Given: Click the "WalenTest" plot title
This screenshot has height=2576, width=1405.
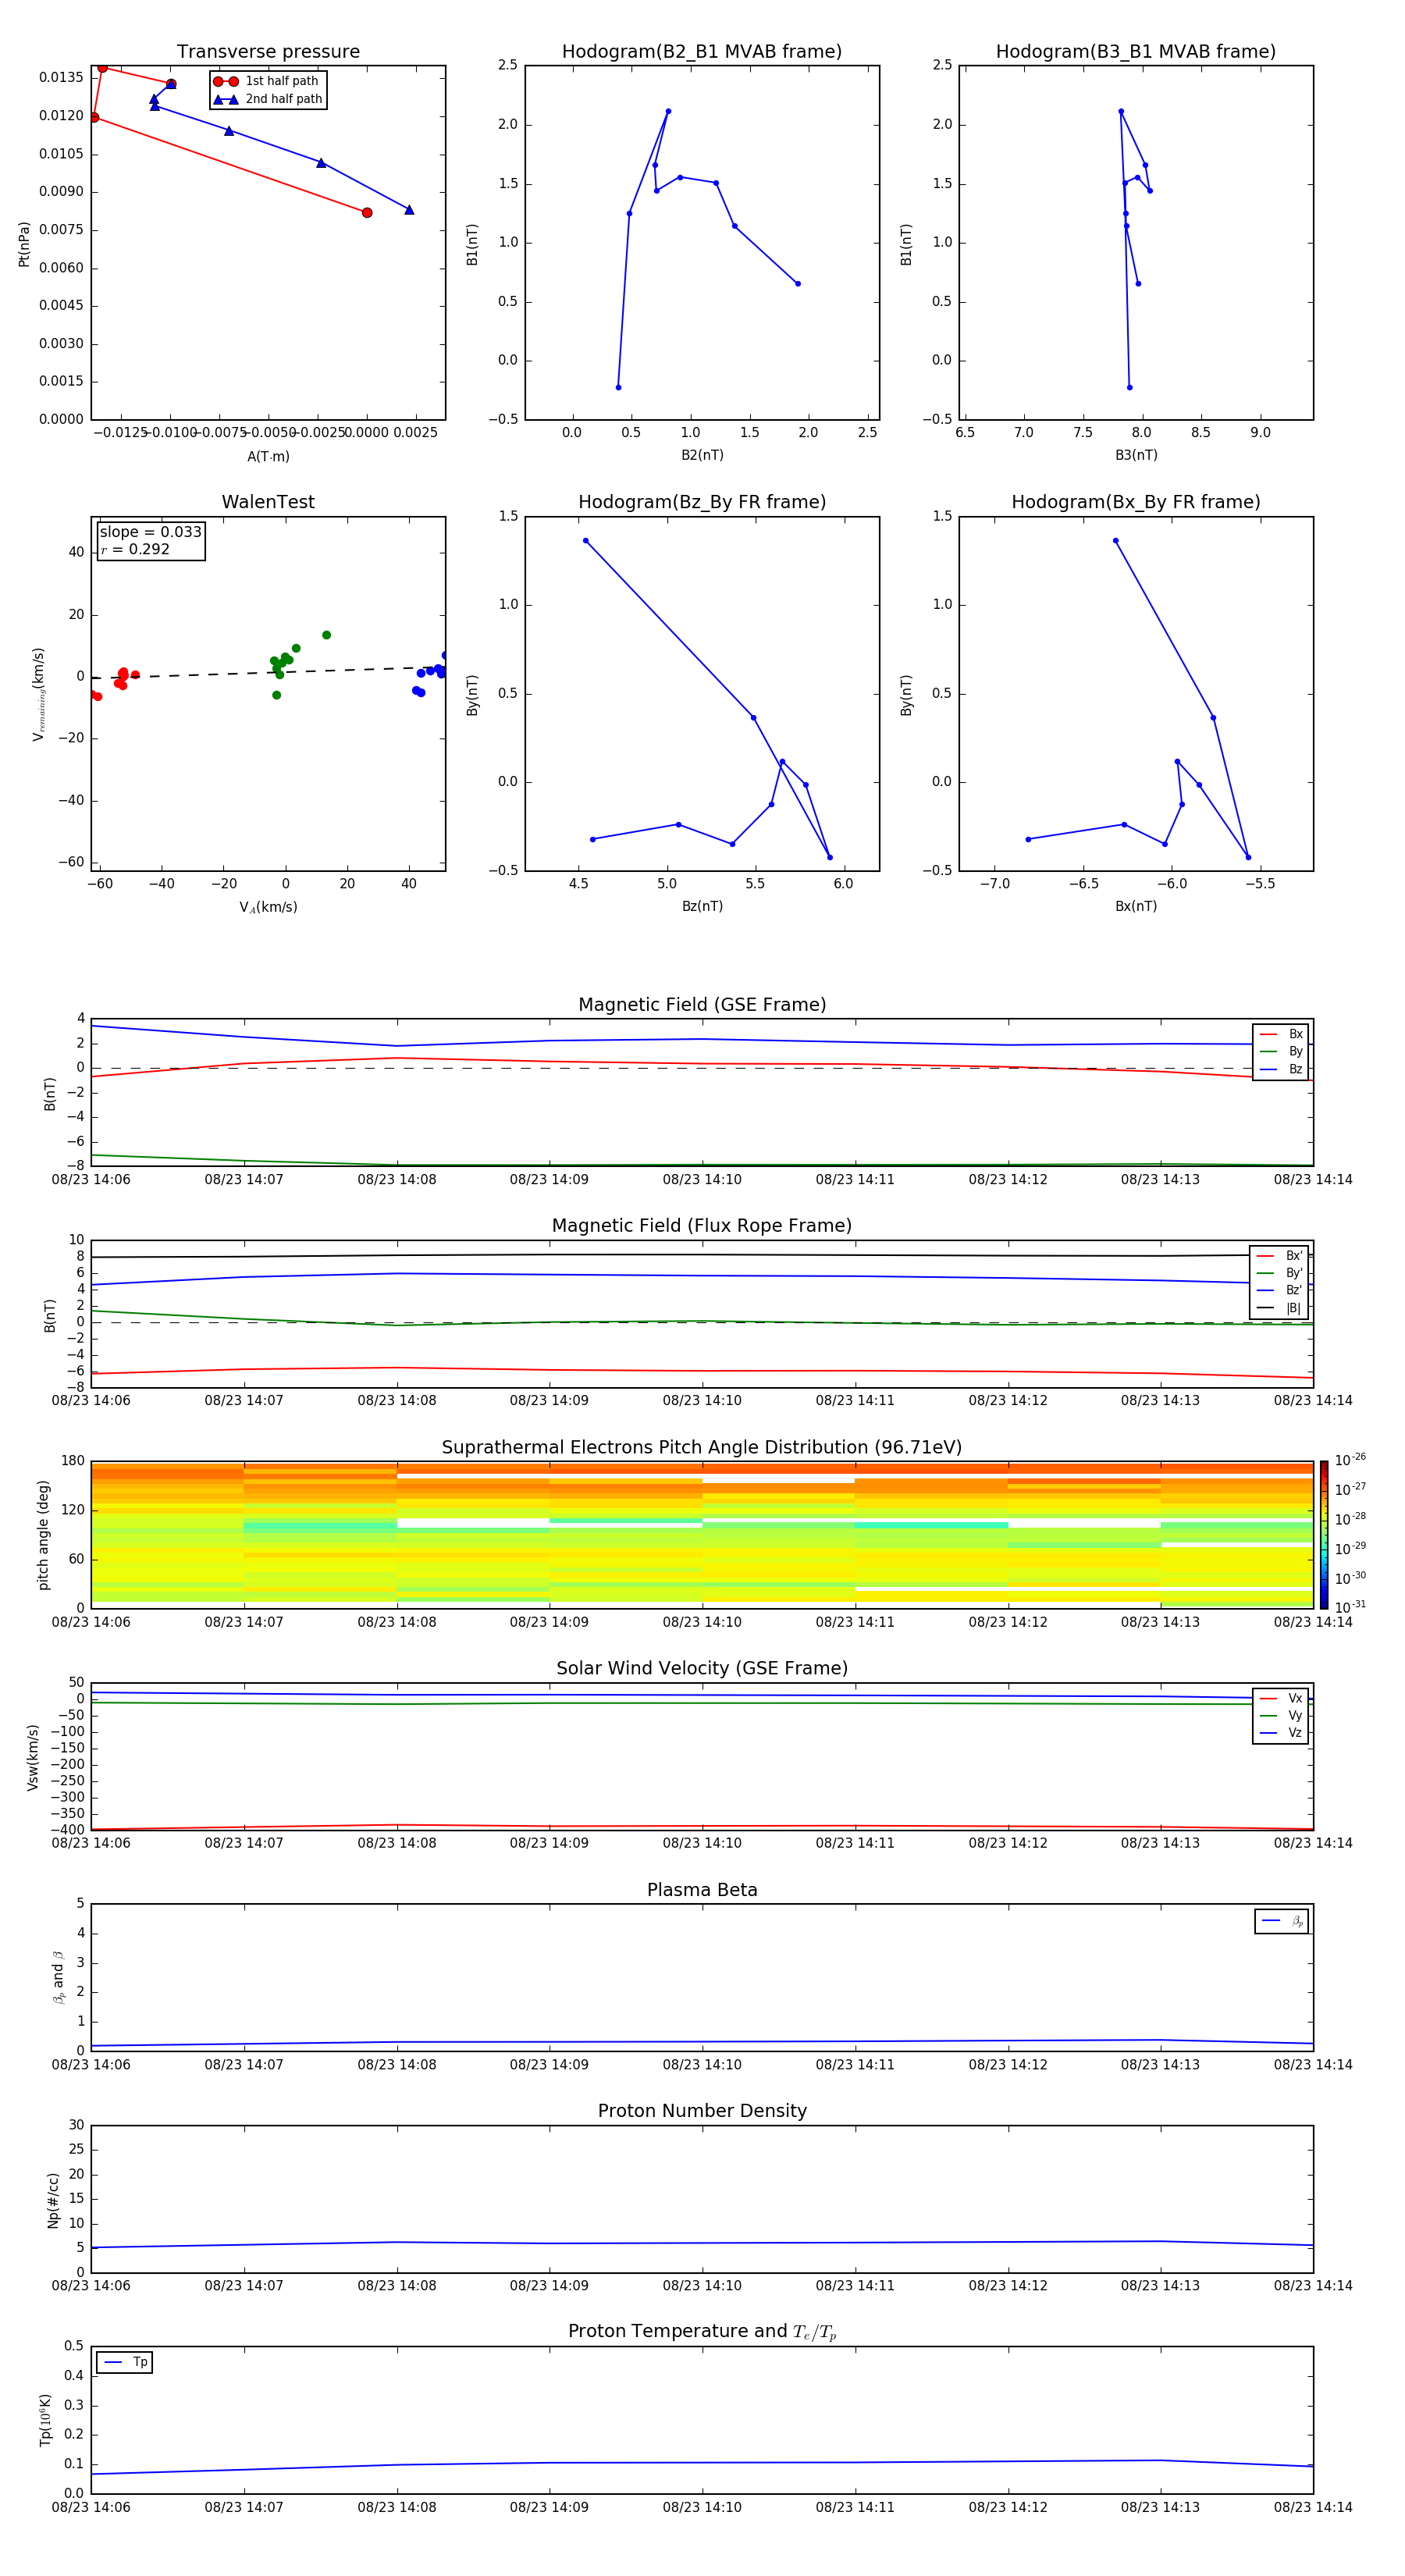Looking at the screenshot, I should point(268,502).
